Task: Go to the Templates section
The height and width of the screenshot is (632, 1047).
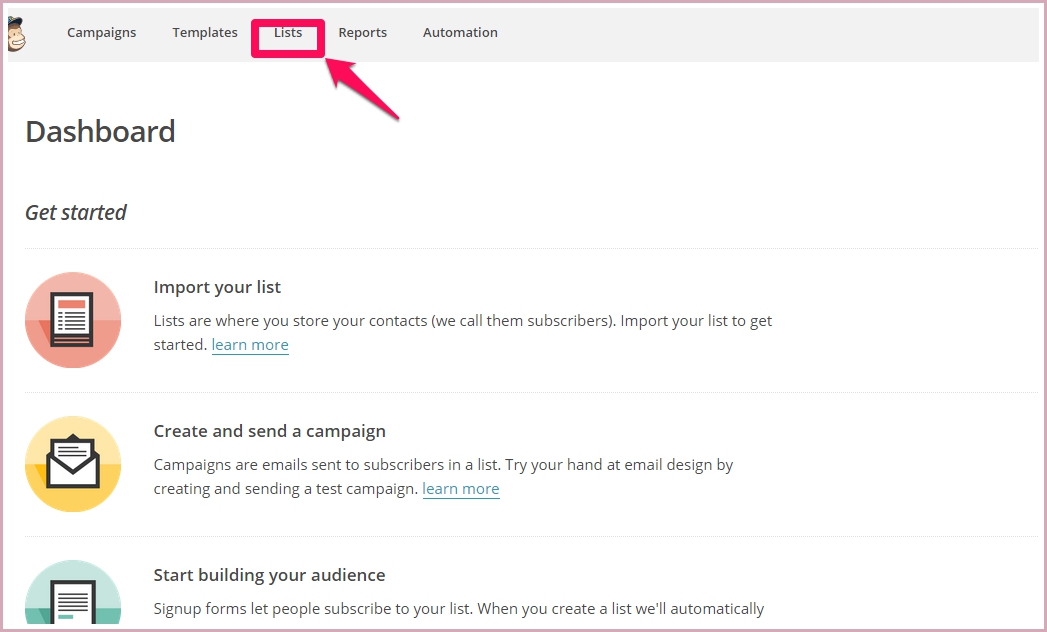Action: 205,33
